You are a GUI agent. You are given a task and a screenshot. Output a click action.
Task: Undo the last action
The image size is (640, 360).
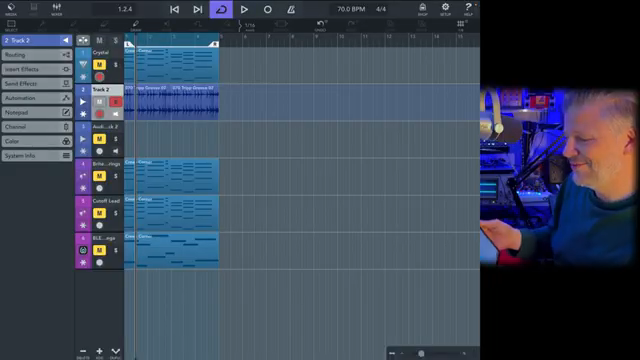[x=320, y=25]
